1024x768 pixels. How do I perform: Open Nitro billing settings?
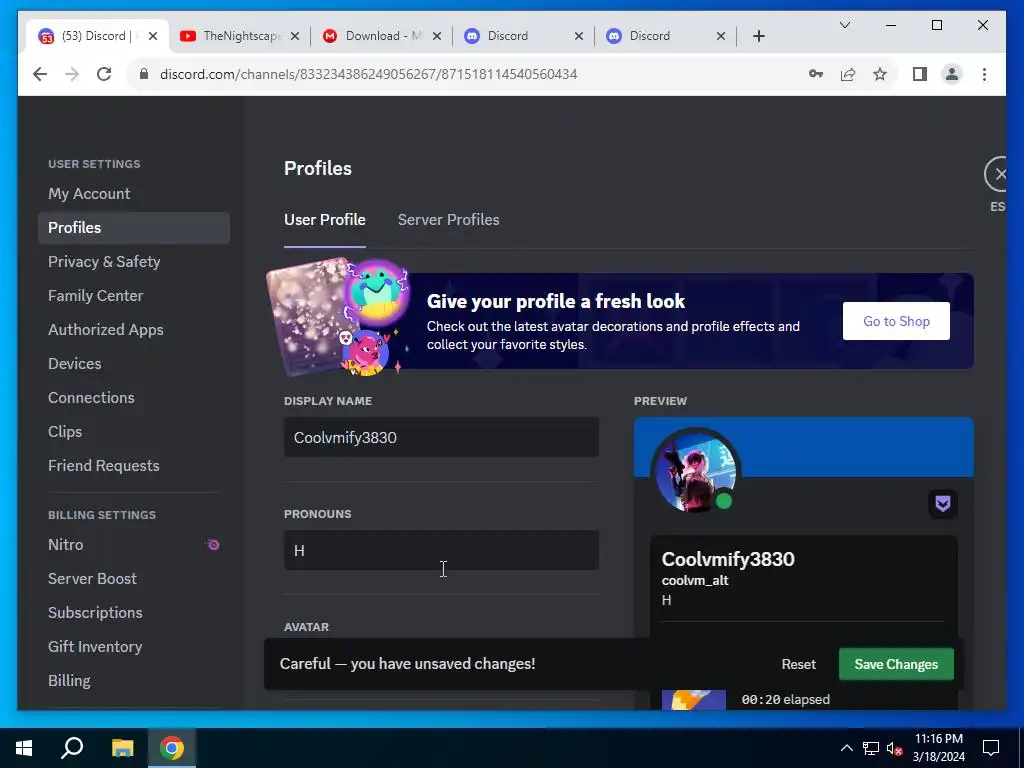click(134, 545)
